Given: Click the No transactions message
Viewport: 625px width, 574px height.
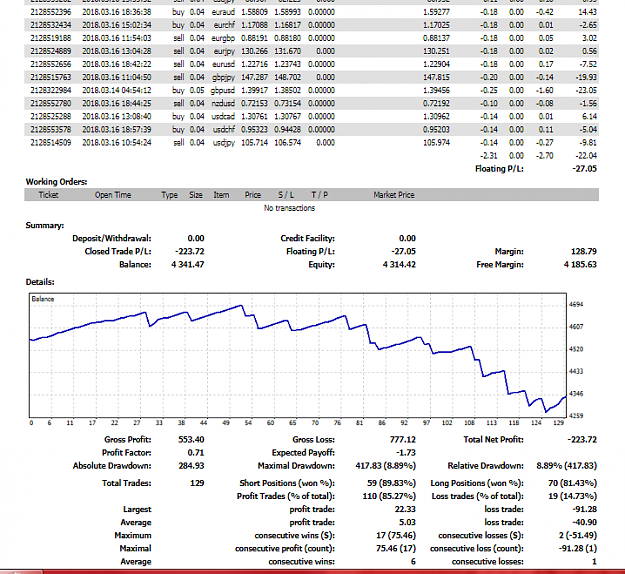Looking at the screenshot, I should pos(289,208).
